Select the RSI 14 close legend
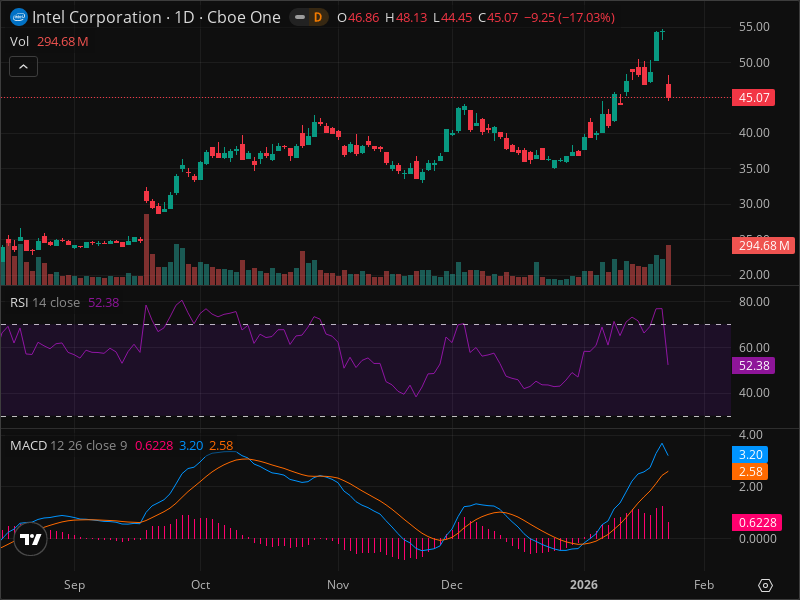 coord(64,303)
